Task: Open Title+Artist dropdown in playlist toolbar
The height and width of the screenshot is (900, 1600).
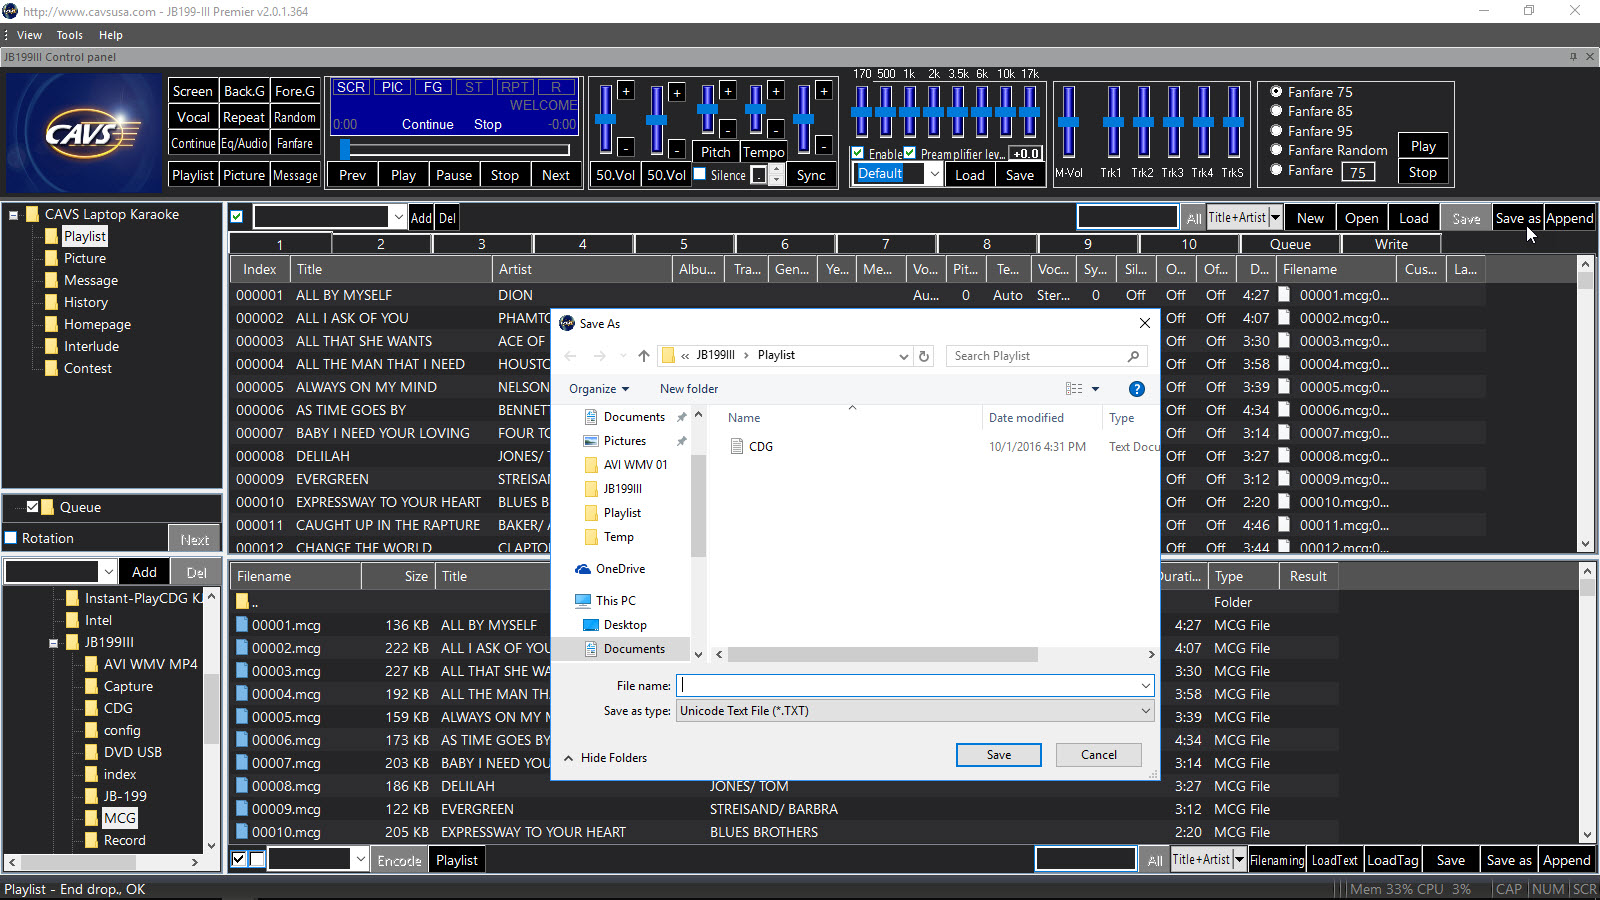Action: pos(1275,217)
